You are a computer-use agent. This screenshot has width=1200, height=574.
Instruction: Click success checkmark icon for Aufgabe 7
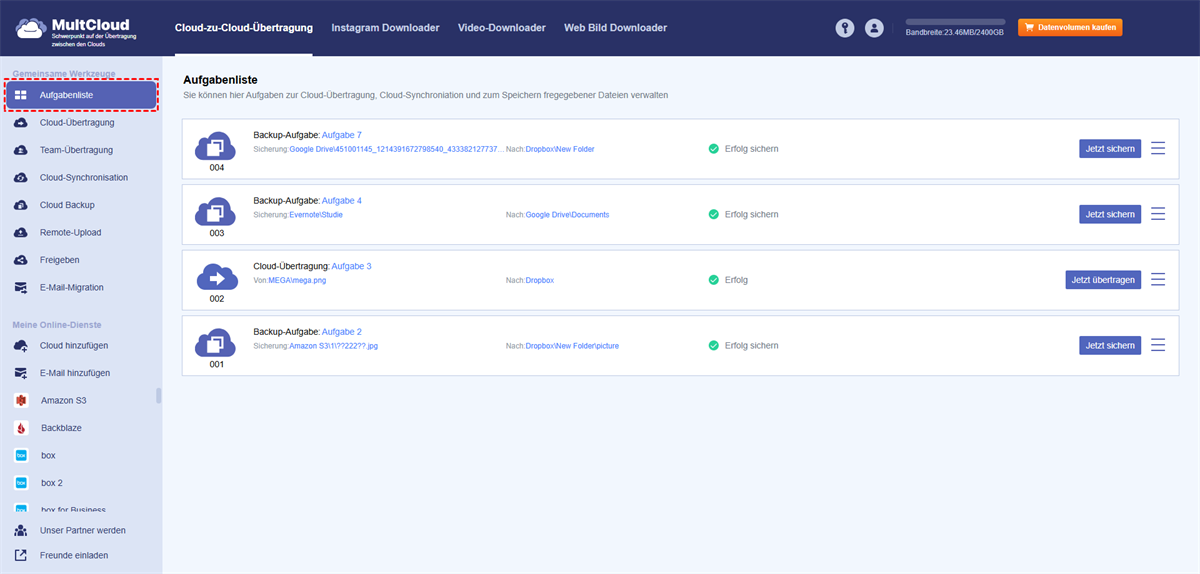pos(714,148)
